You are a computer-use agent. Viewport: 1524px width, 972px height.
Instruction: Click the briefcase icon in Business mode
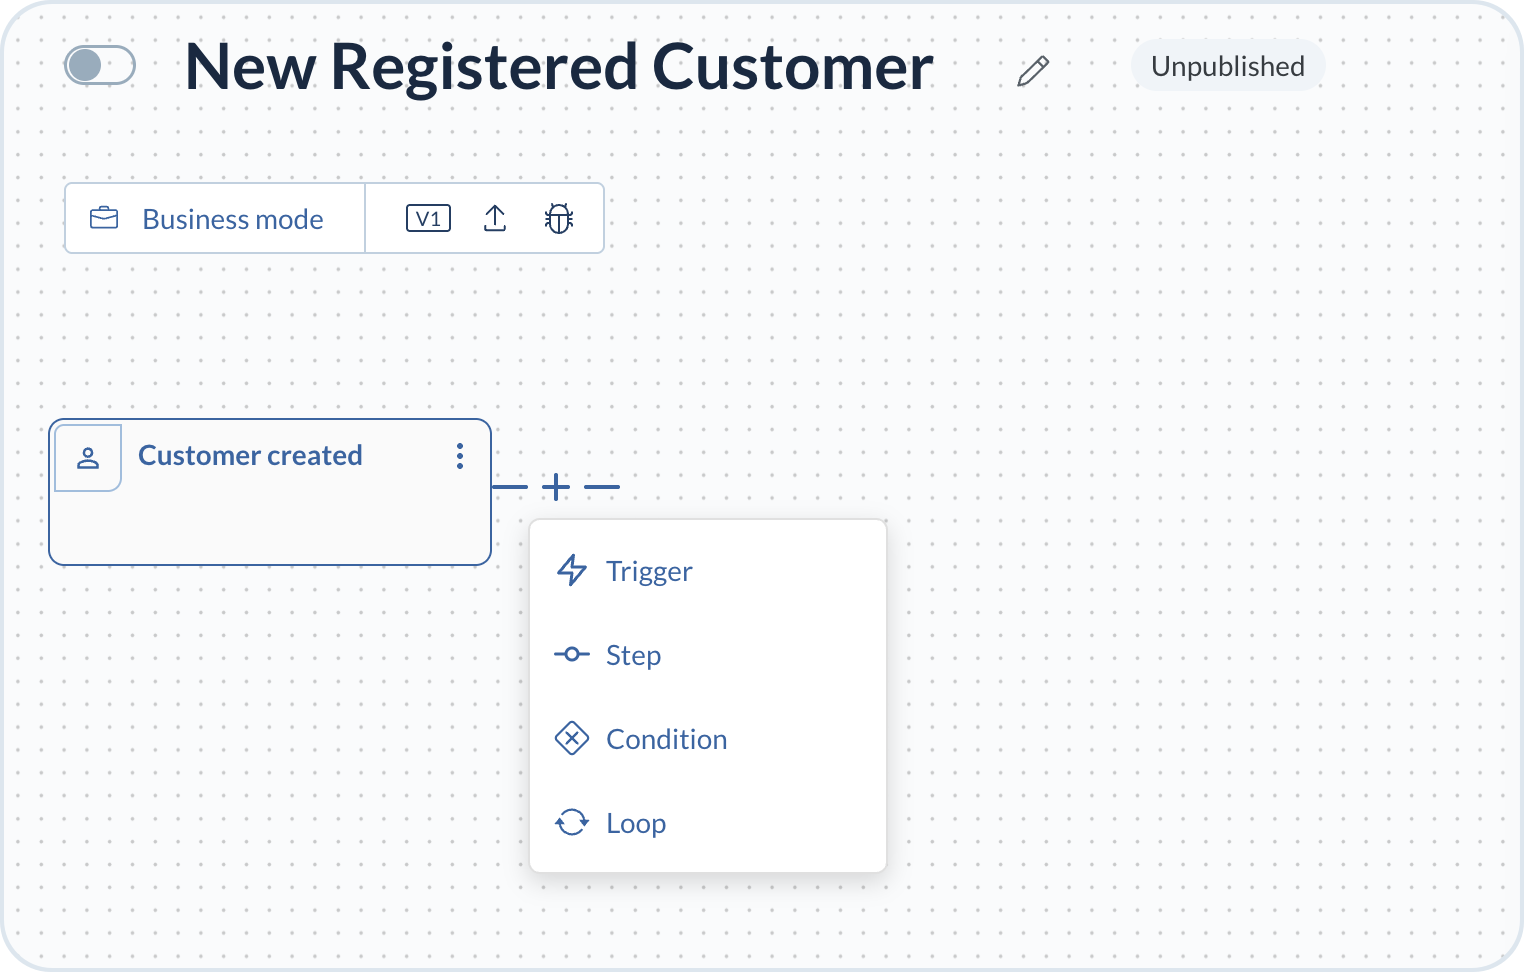click(104, 218)
